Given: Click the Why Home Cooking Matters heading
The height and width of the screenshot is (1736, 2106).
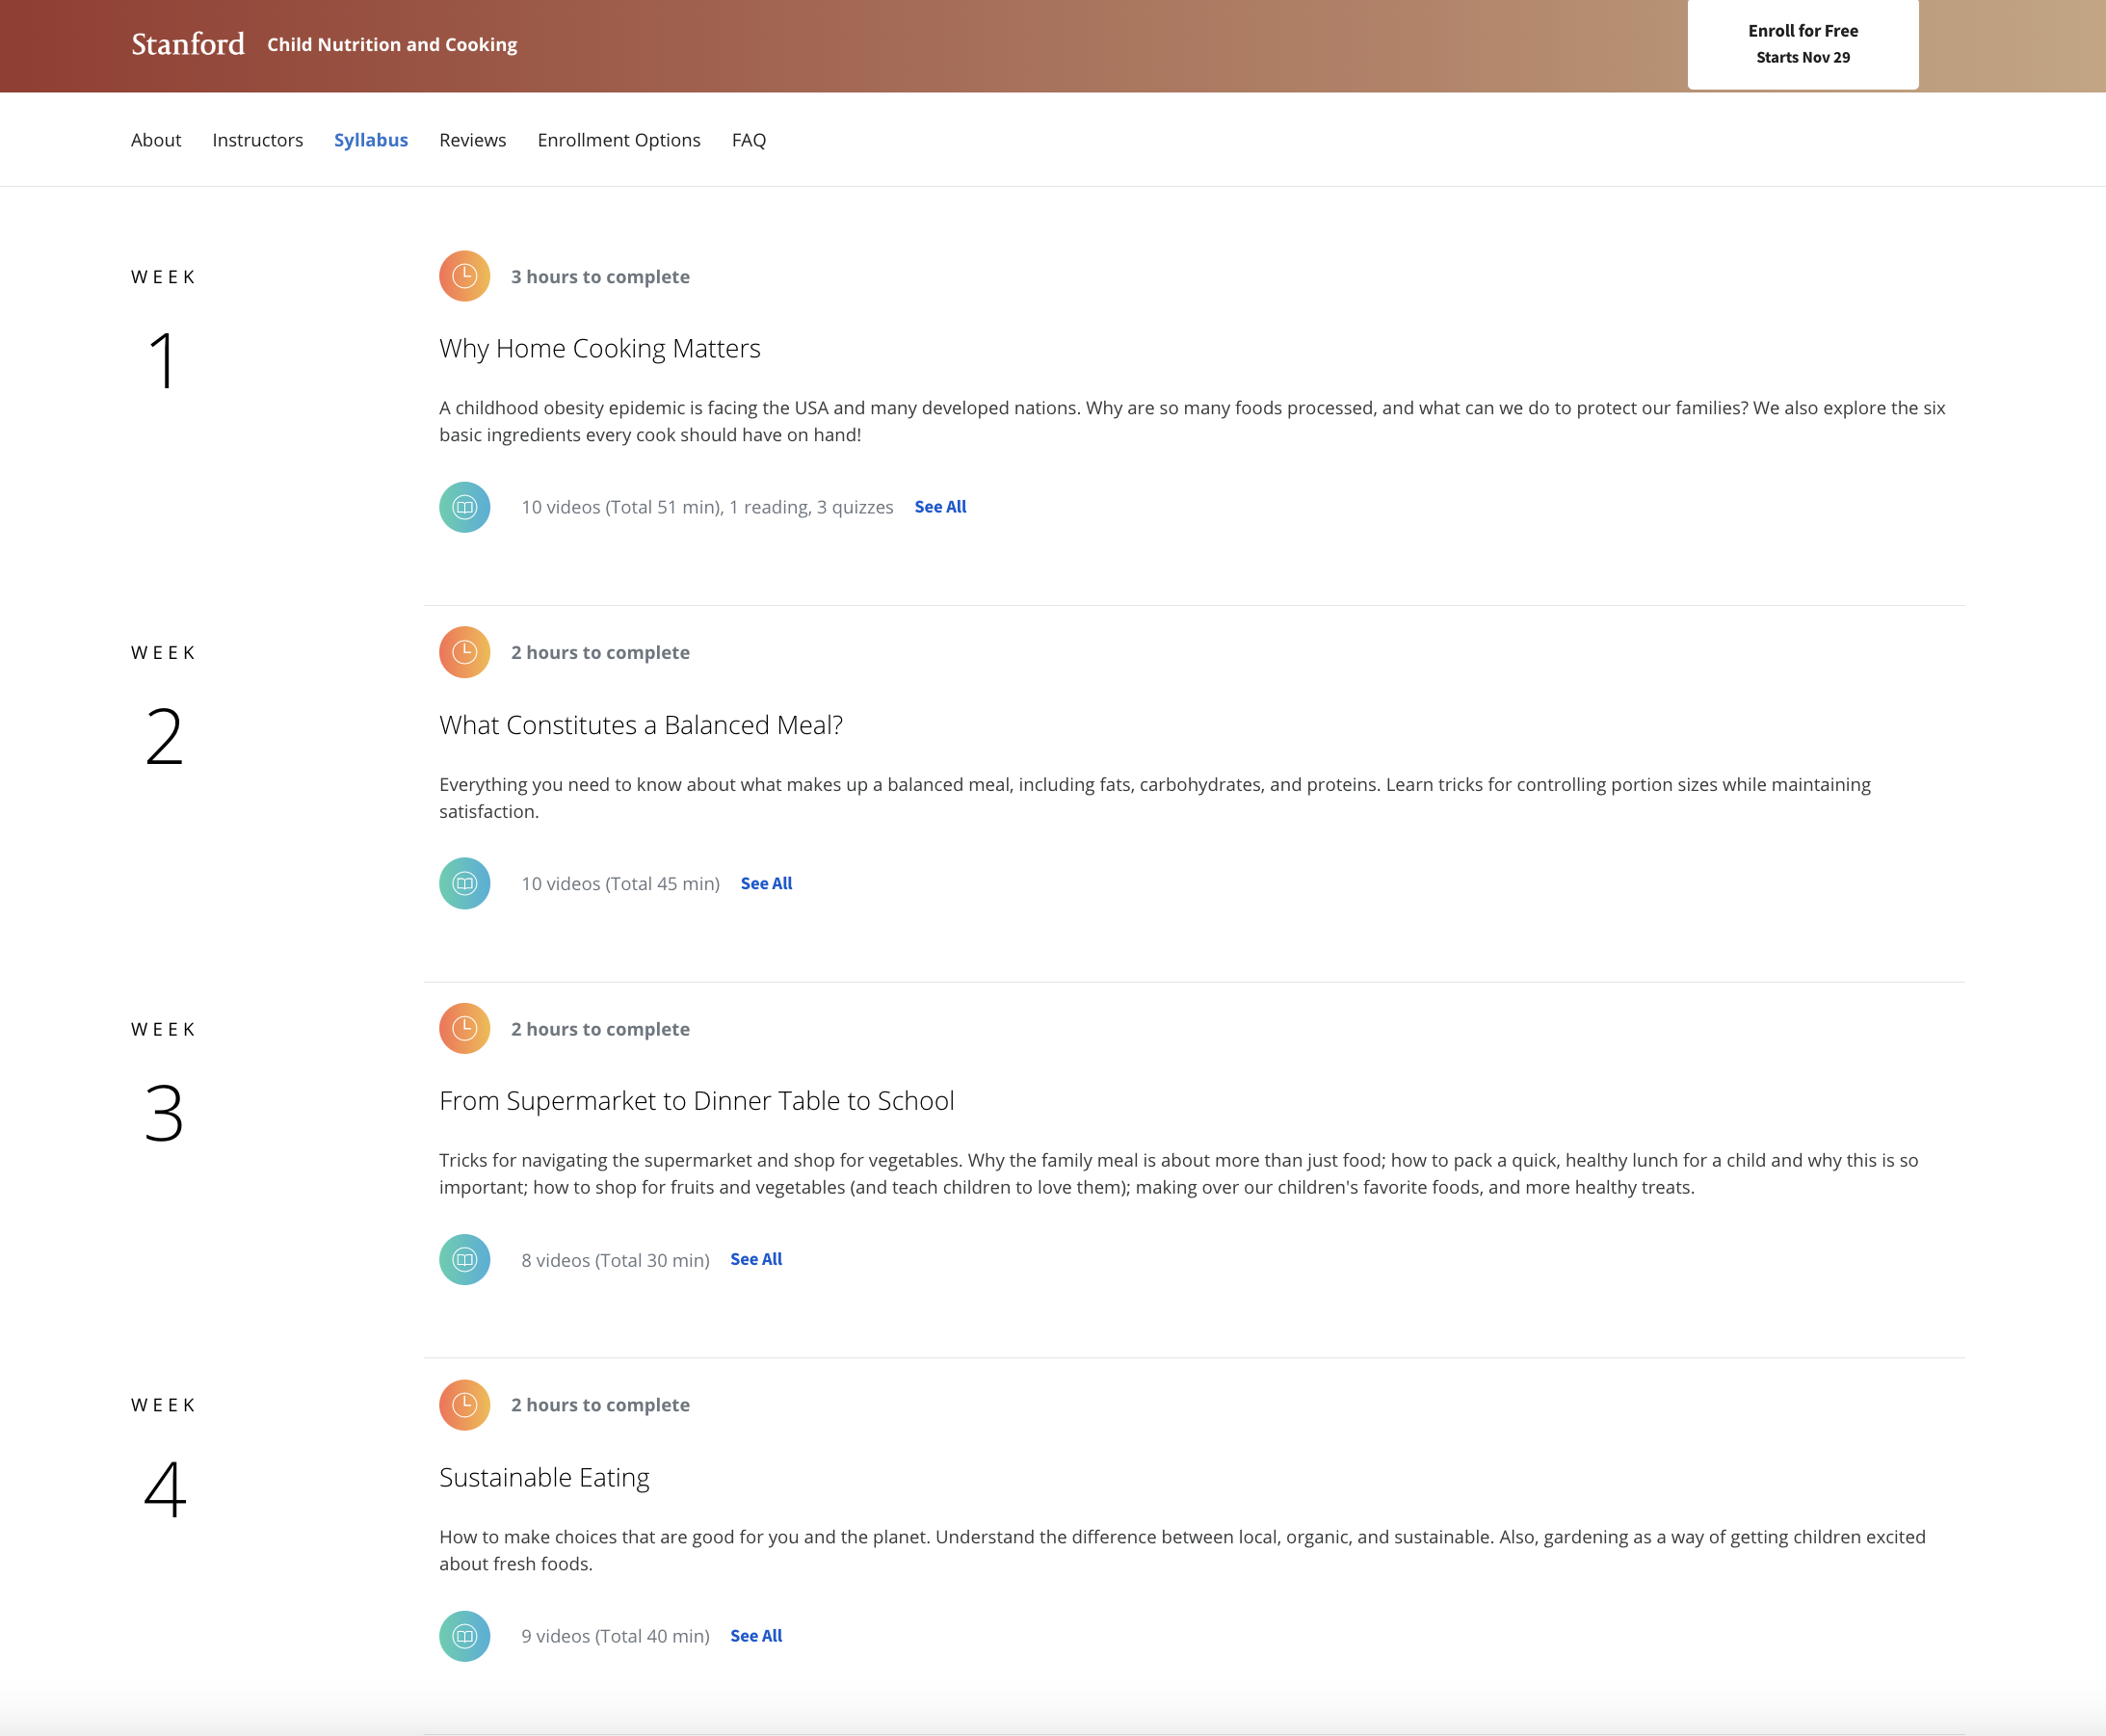Looking at the screenshot, I should coord(599,348).
